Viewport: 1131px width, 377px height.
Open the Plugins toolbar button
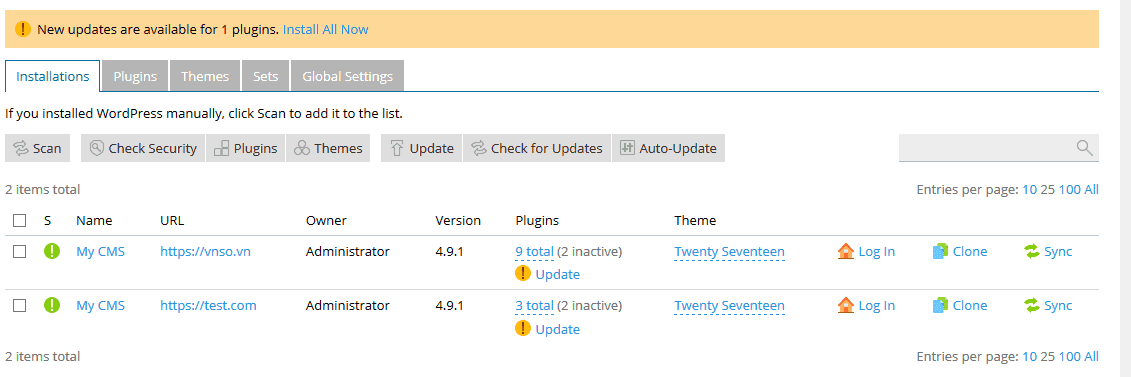click(245, 148)
